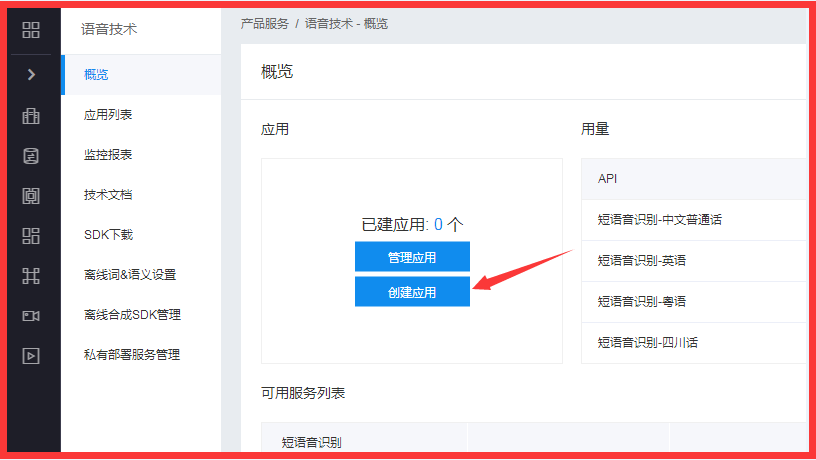The image size is (816, 460).
Task: Select 概览 in the 语音技术 menu
Action: tap(142, 74)
